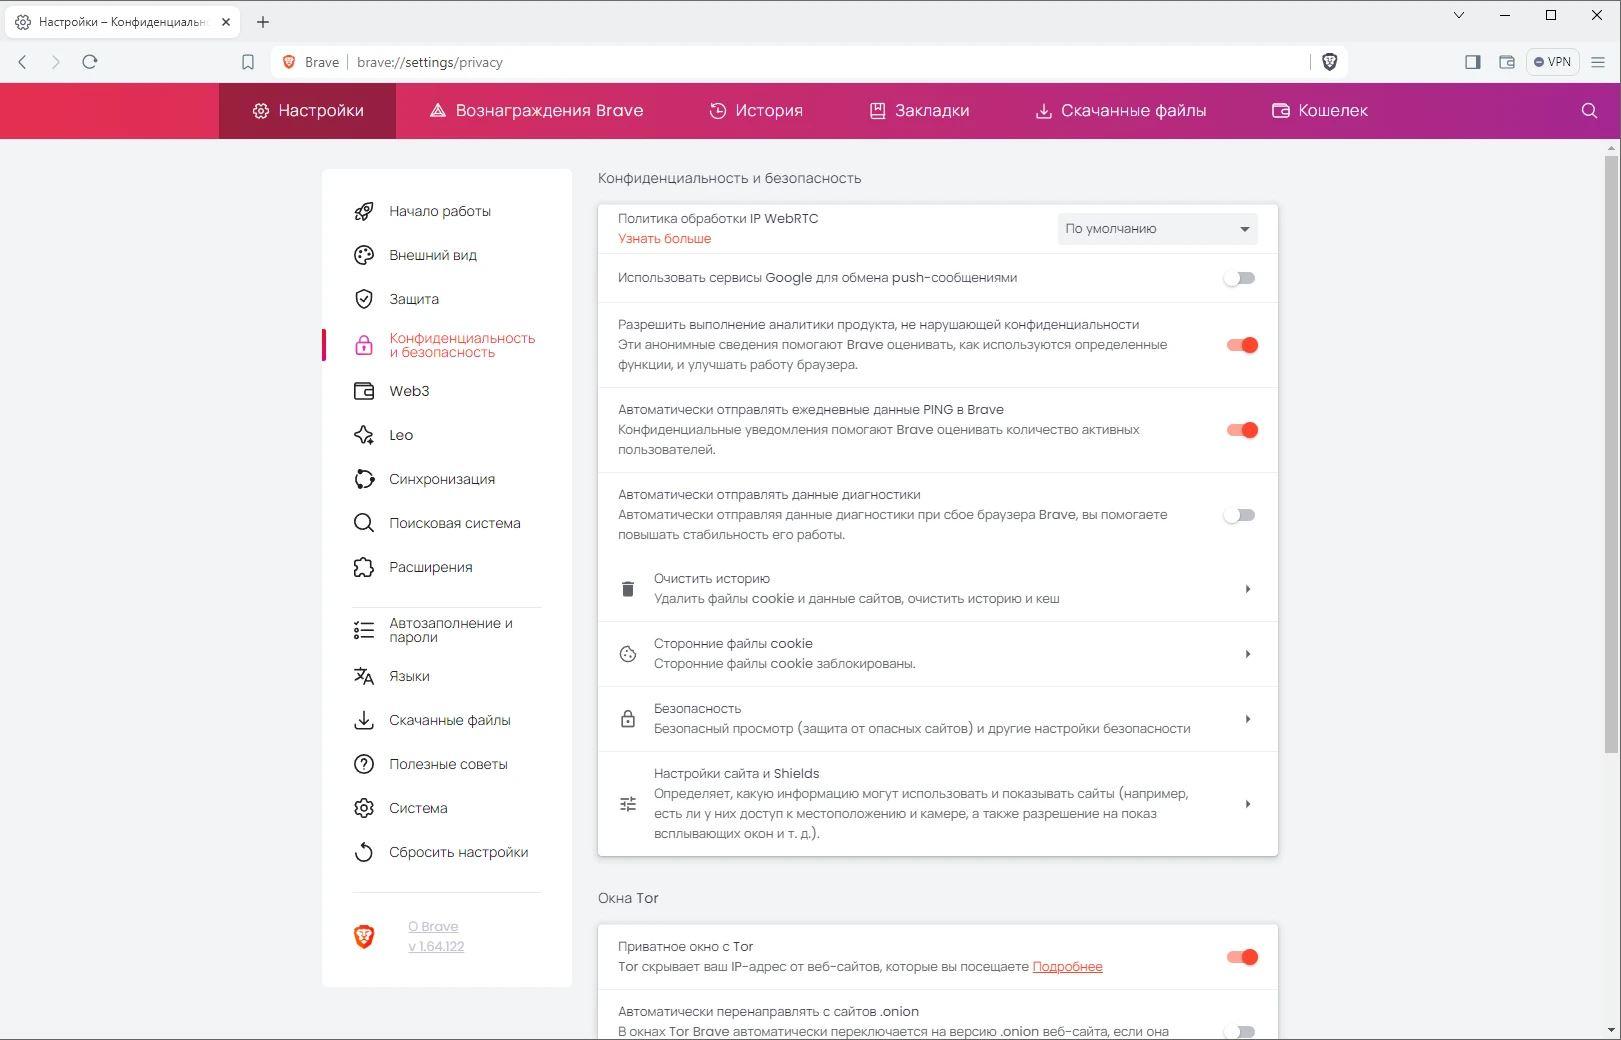The image size is (1621, 1040).
Task: Expand Безопасность section arrow
Action: (1247, 719)
